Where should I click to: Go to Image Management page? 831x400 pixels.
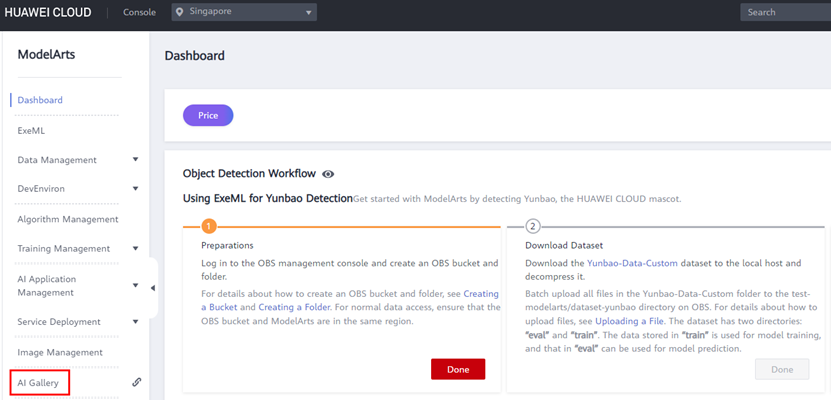tap(60, 352)
